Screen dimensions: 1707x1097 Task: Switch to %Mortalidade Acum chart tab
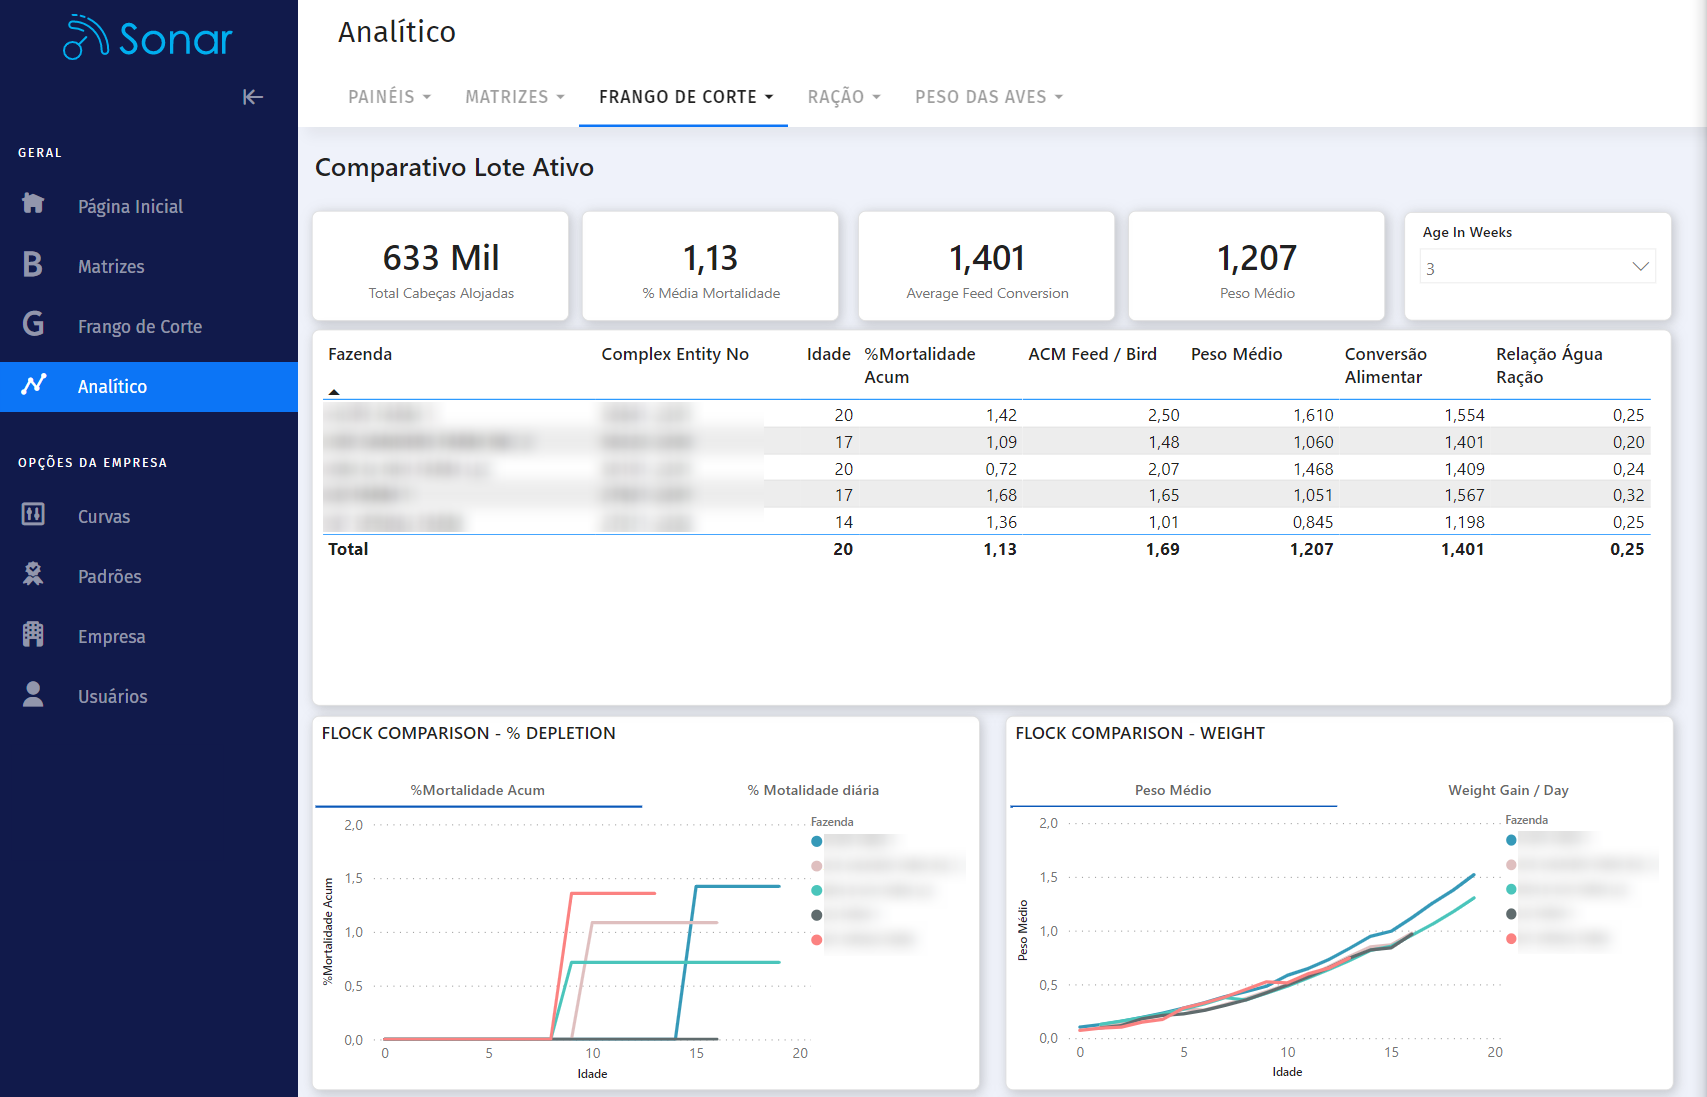tap(478, 790)
